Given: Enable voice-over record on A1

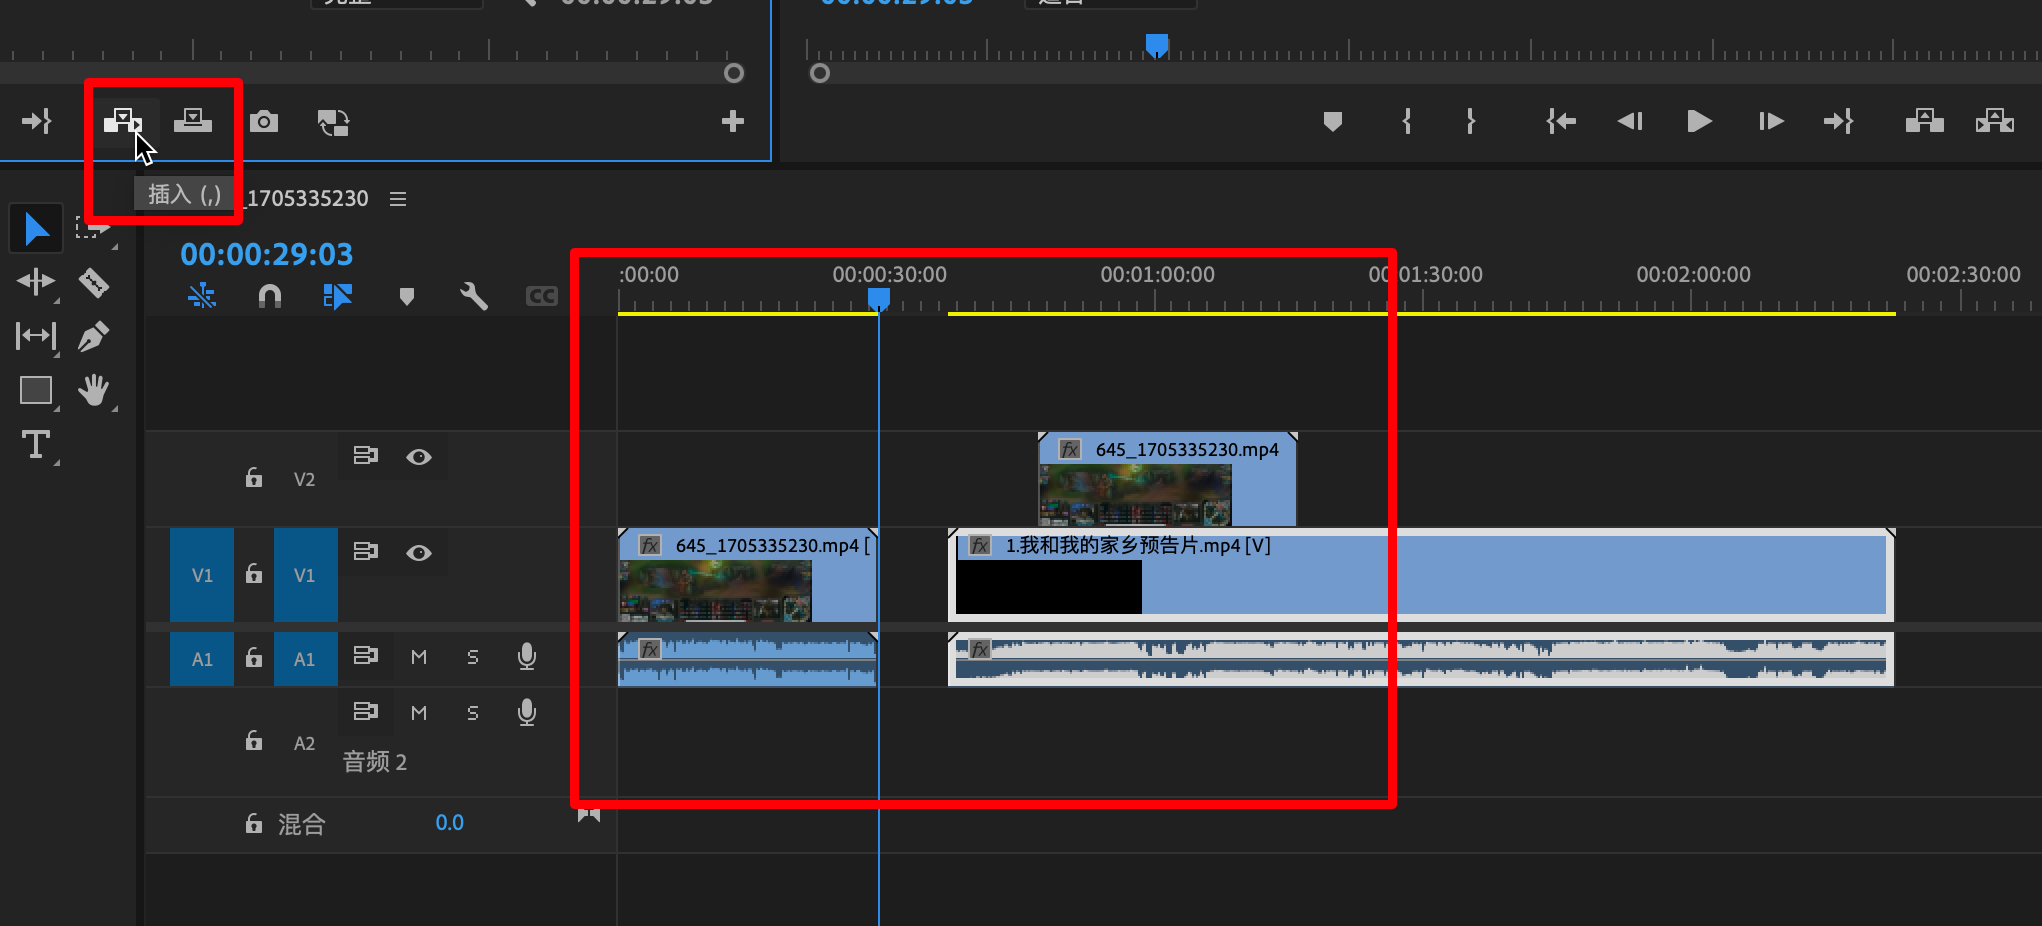Looking at the screenshot, I should coord(527,657).
